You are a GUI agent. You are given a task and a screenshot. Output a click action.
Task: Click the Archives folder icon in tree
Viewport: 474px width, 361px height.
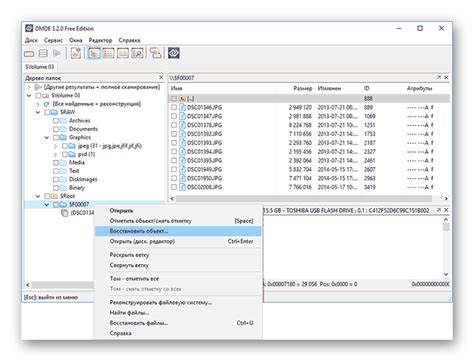click(x=63, y=121)
